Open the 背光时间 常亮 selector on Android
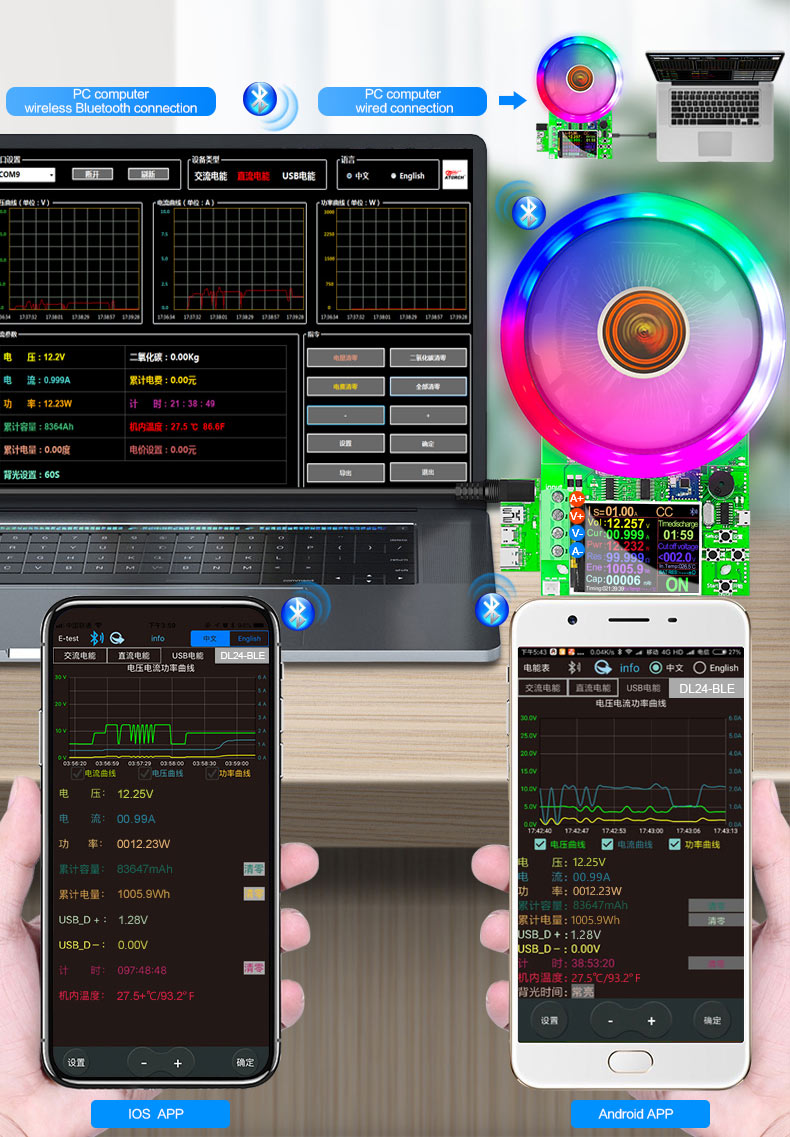Screen dimensions: 790x1137 tap(583, 991)
